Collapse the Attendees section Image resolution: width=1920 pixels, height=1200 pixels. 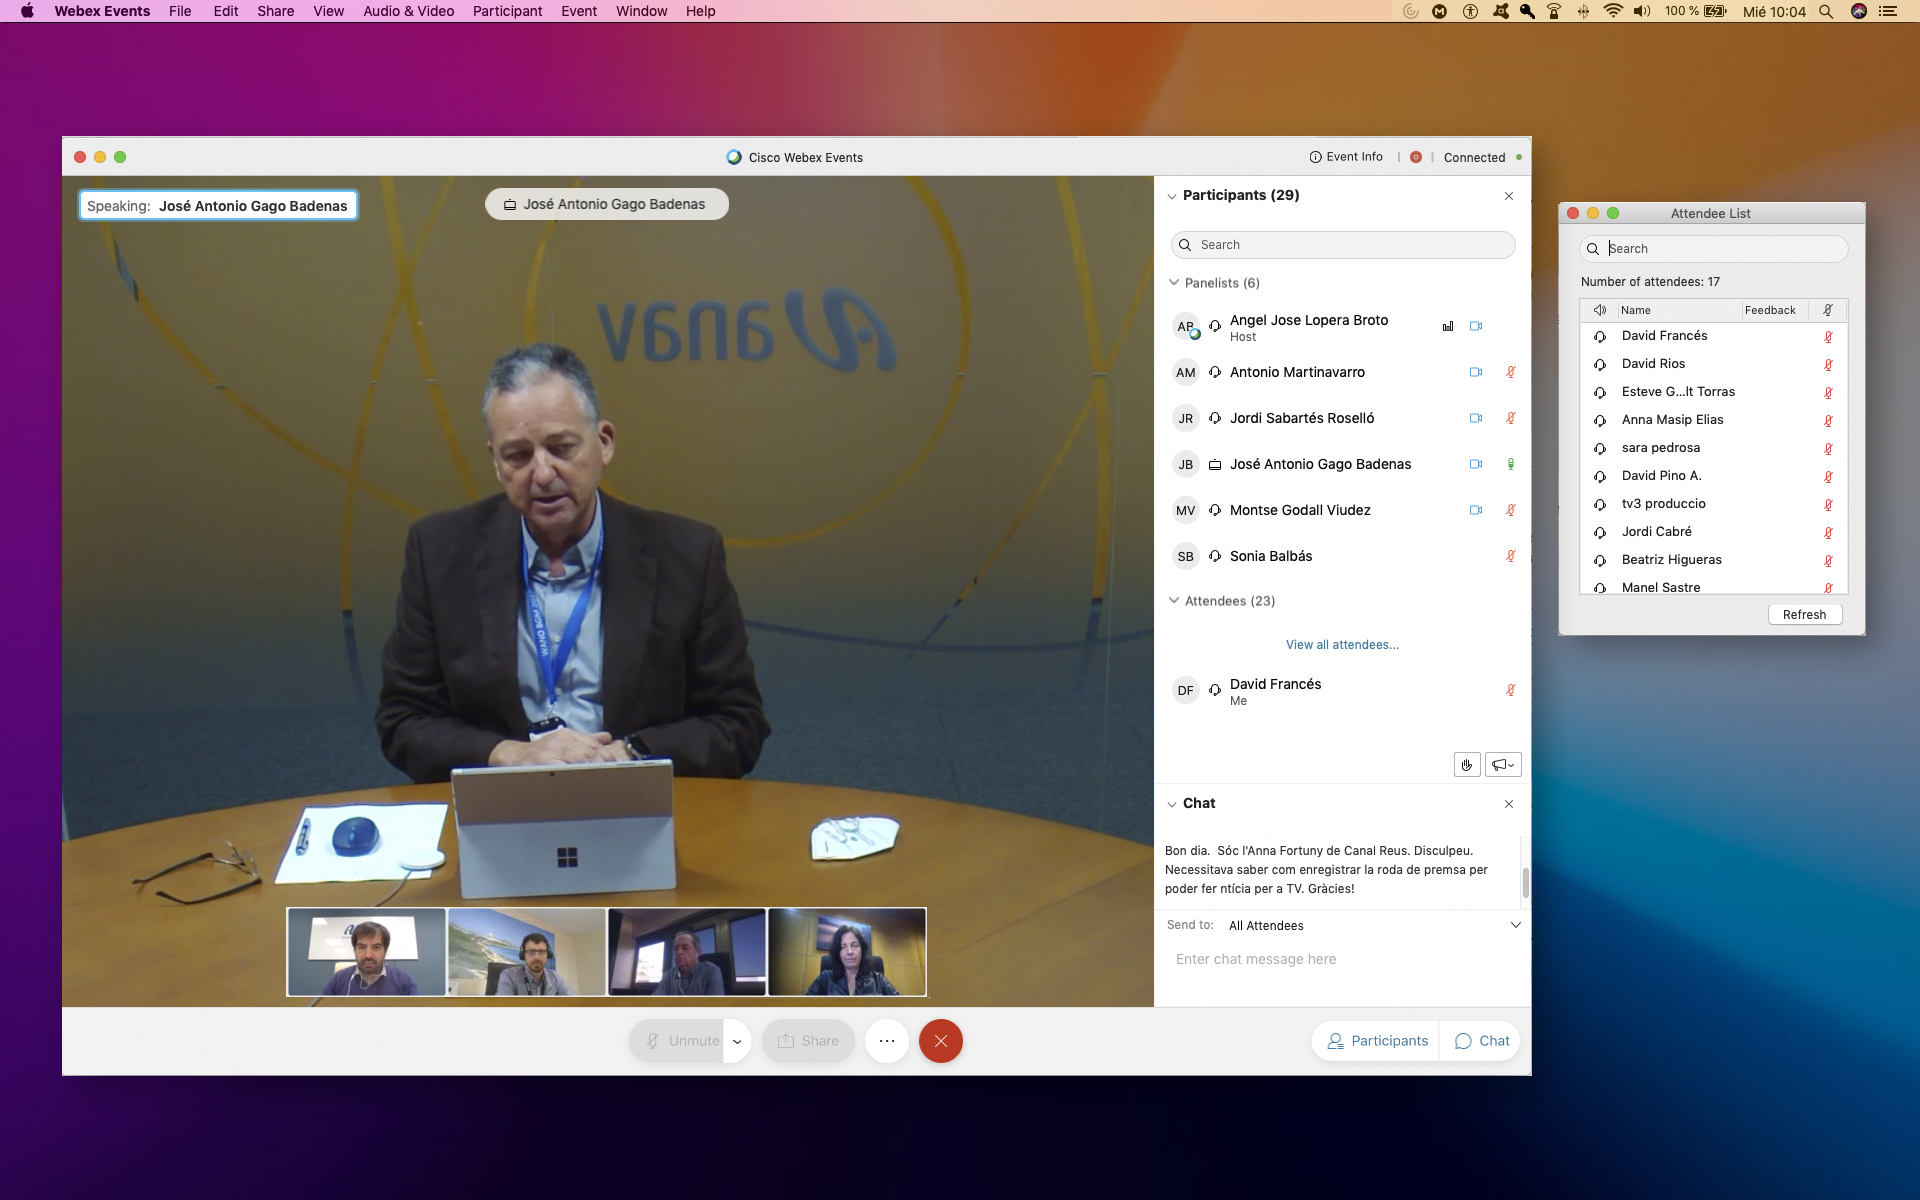point(1174,601)
